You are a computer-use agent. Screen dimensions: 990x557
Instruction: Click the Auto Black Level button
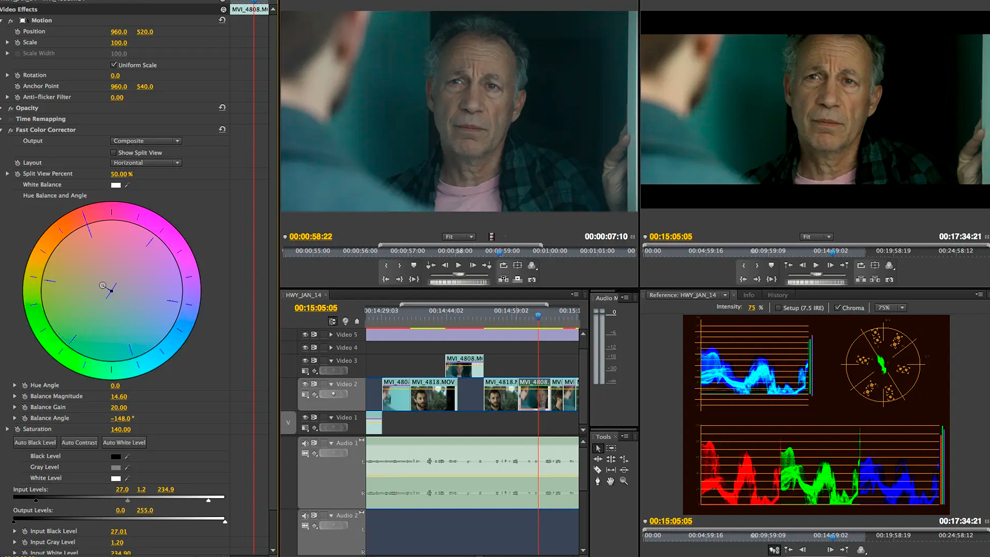click(x=35, y=443)
